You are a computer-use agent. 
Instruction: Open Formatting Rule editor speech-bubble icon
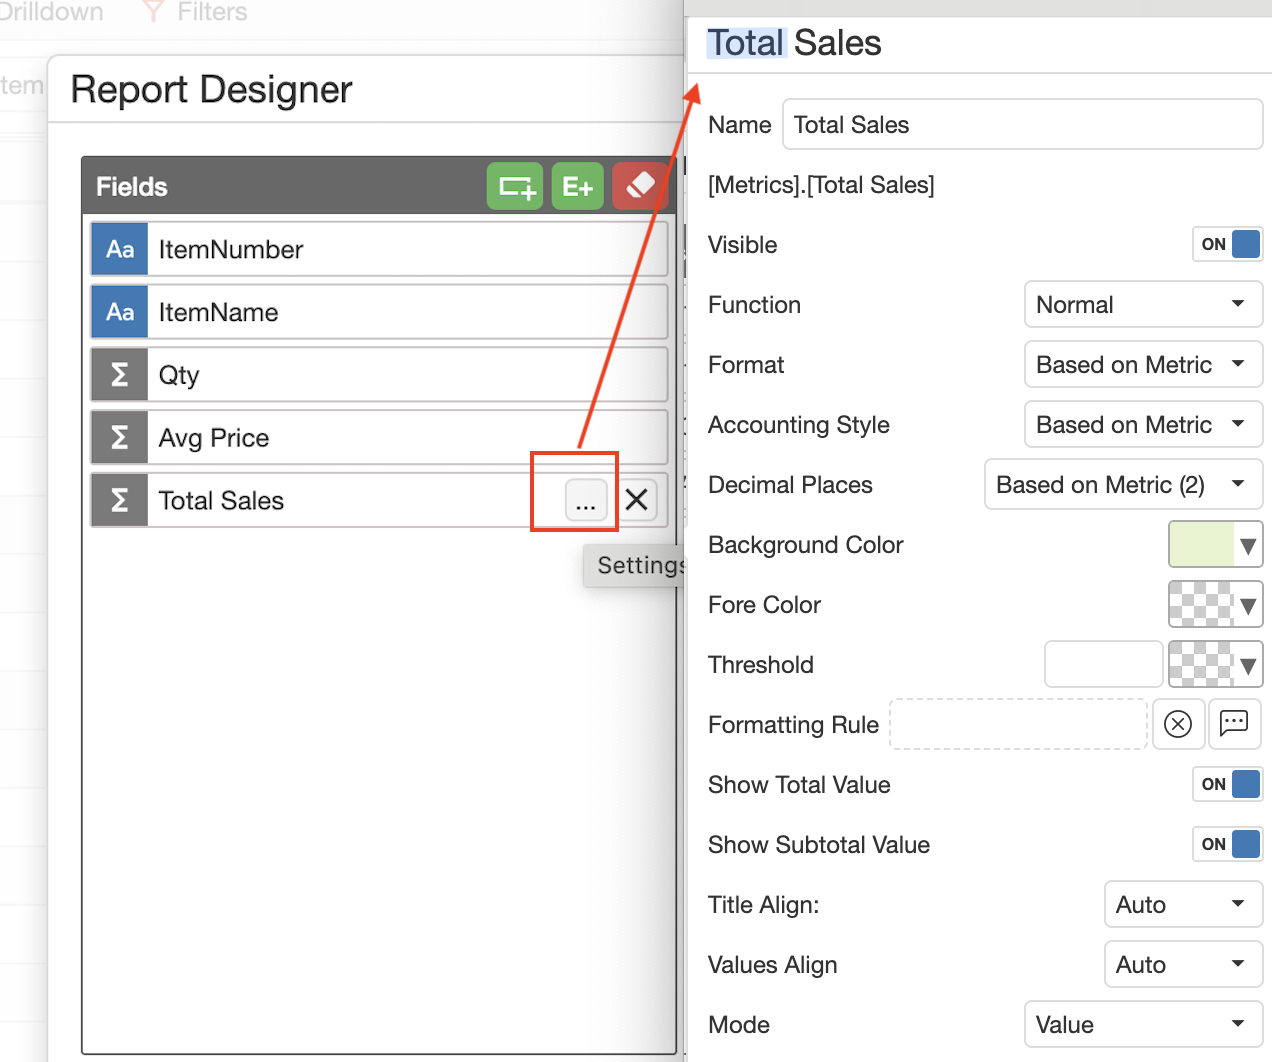(1234, 724)
